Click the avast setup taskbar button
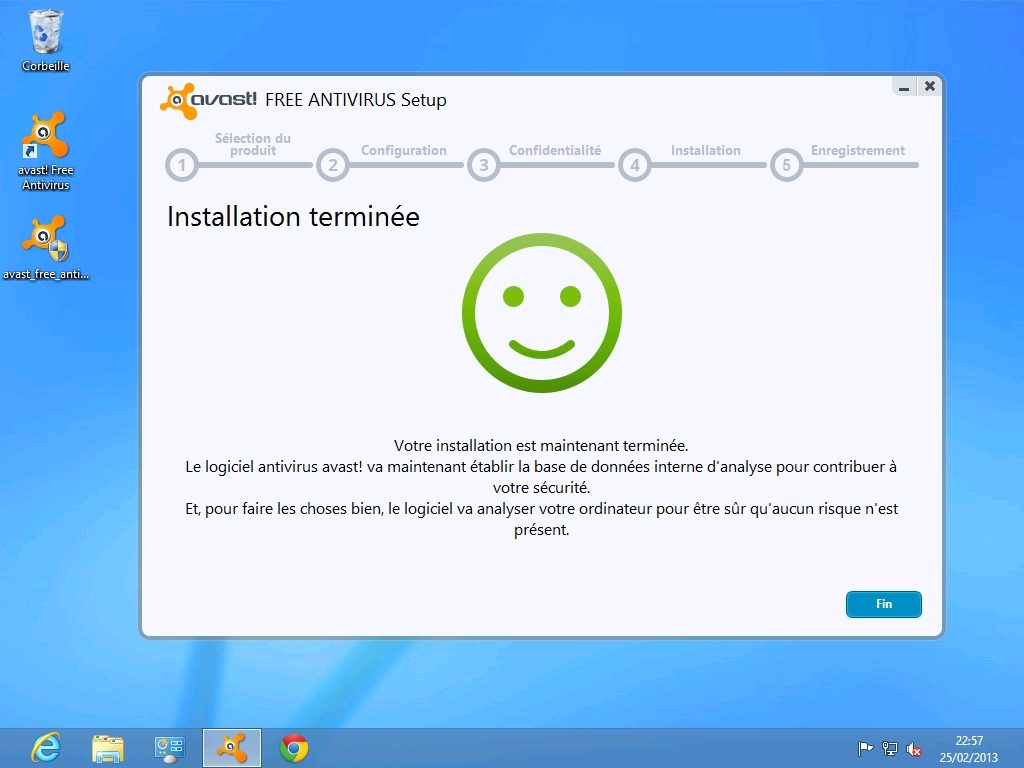Screen dimensions: 1024x768 click(x=232, y=747)
